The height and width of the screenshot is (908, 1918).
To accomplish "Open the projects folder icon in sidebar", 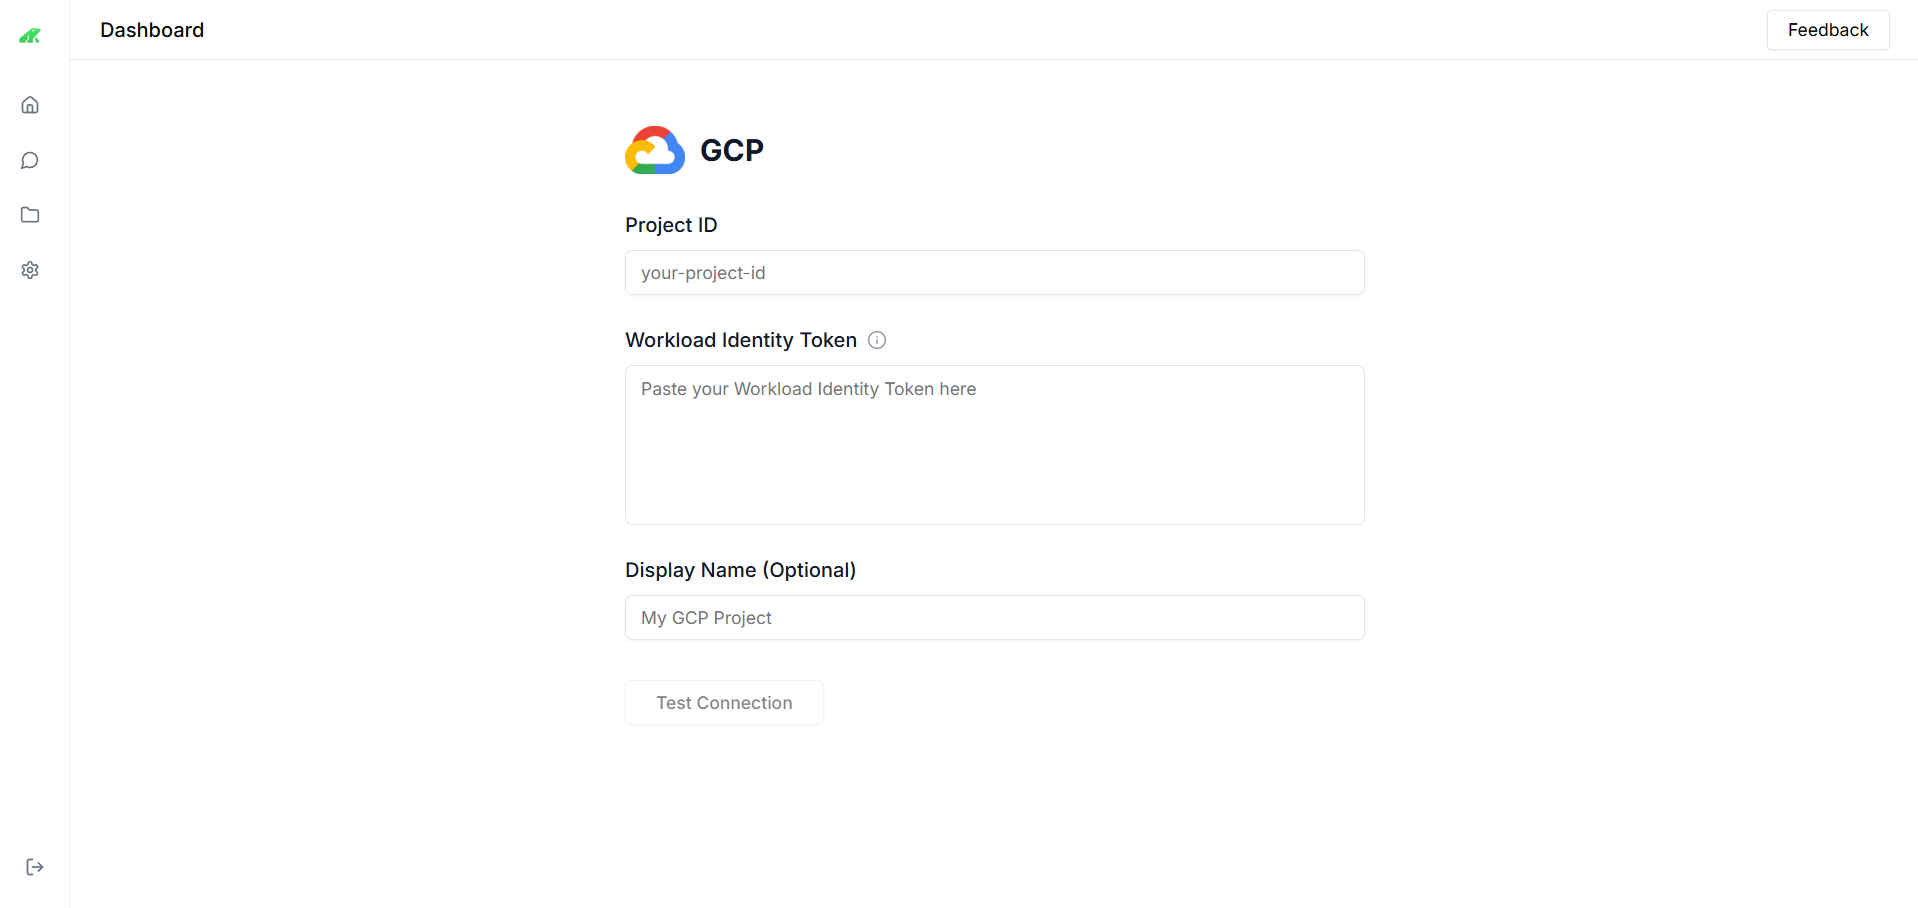I will point(30,215).
